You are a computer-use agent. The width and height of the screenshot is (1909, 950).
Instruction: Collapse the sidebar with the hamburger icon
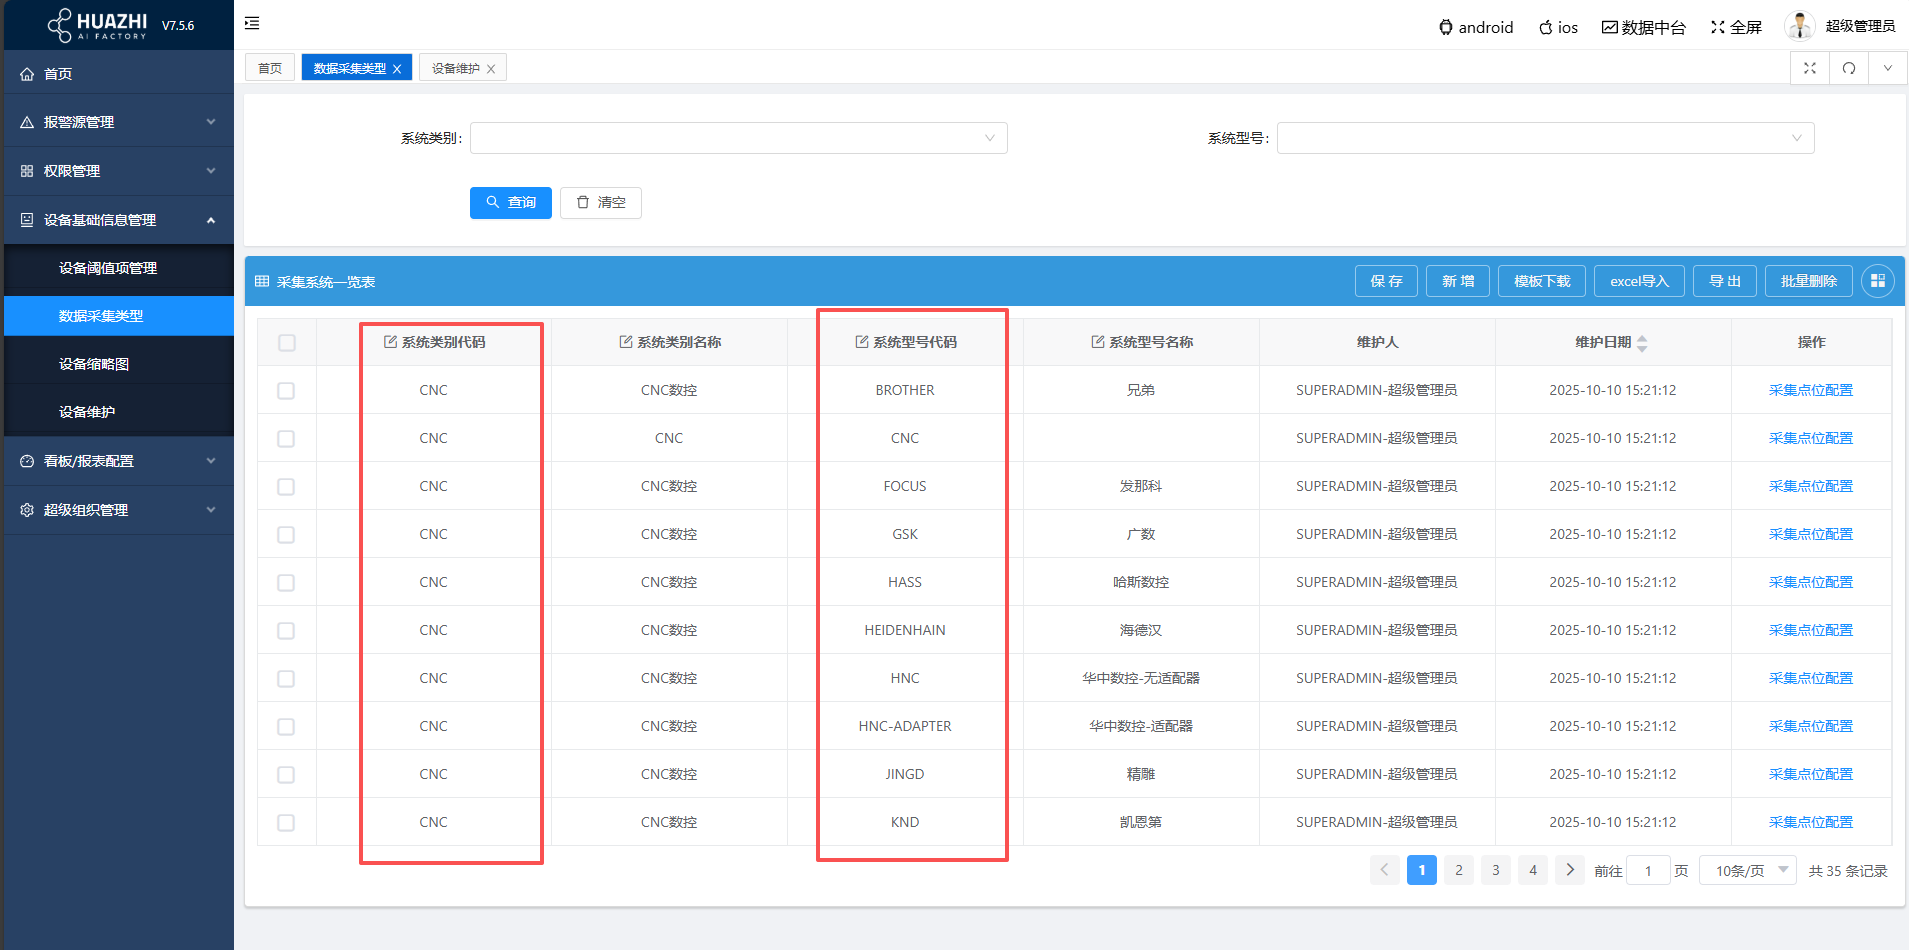pos(252,23)
